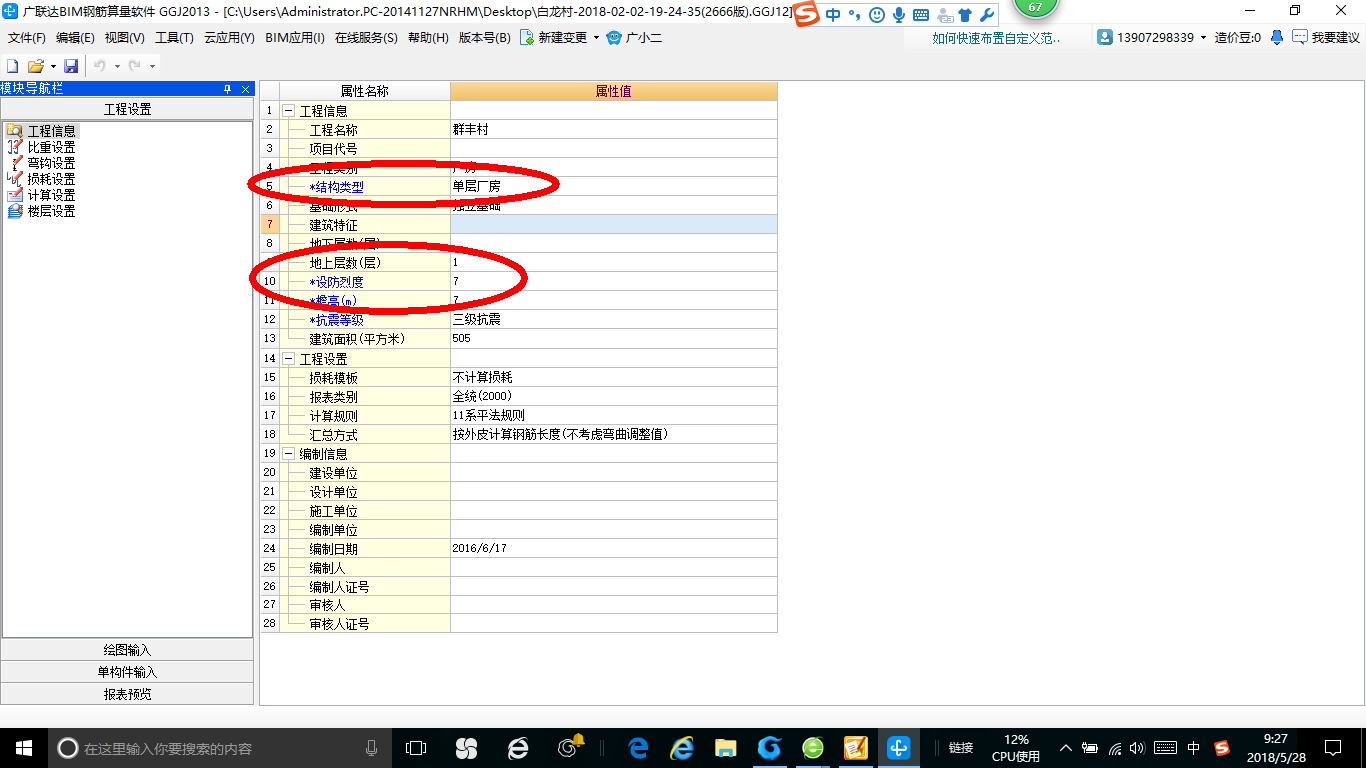The width and height of the screenshot is (1366, 768).
Task: Click the empty 建筑特征 value cell
Action: click(x=613, y=225)
